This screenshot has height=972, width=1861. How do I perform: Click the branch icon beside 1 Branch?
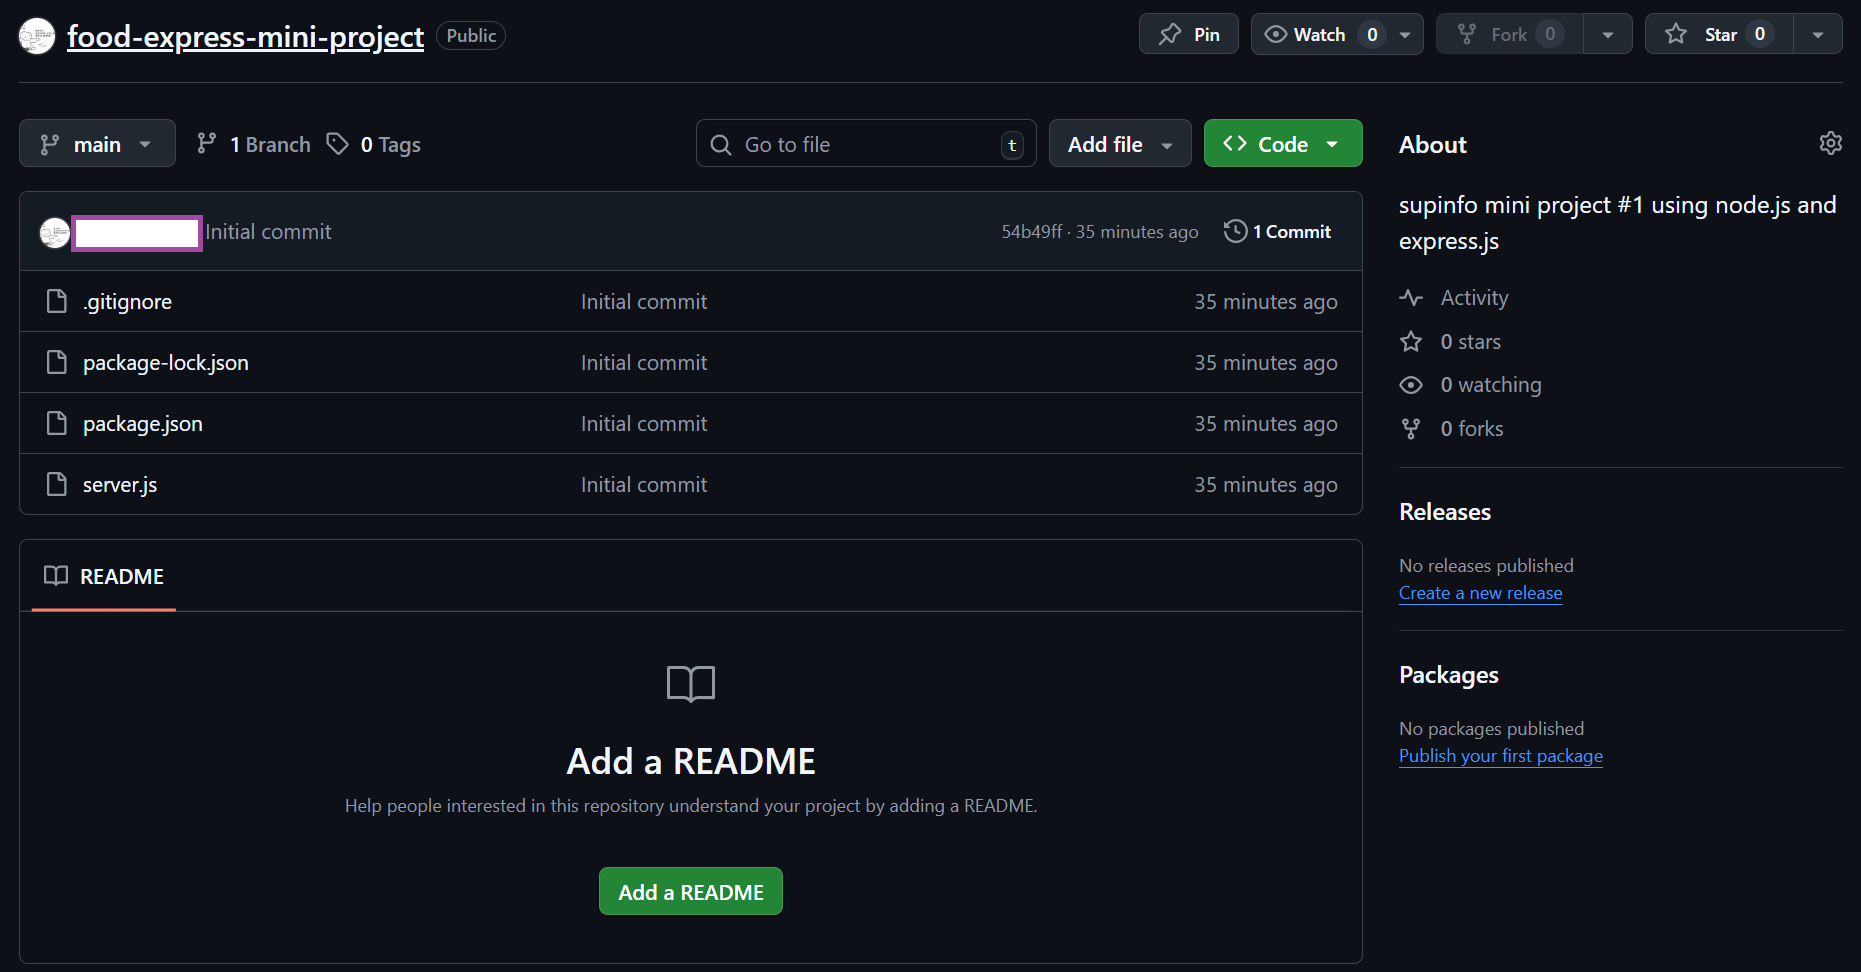point(207,144)
